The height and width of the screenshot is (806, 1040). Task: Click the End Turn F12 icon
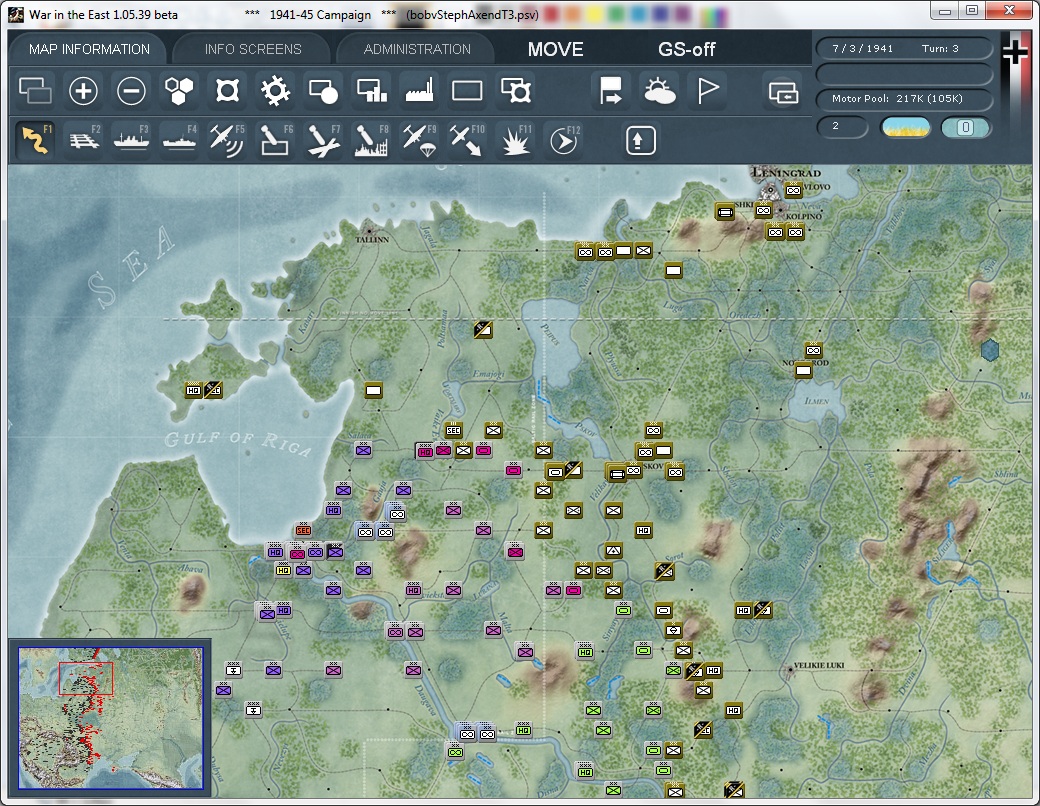point(564,140)
